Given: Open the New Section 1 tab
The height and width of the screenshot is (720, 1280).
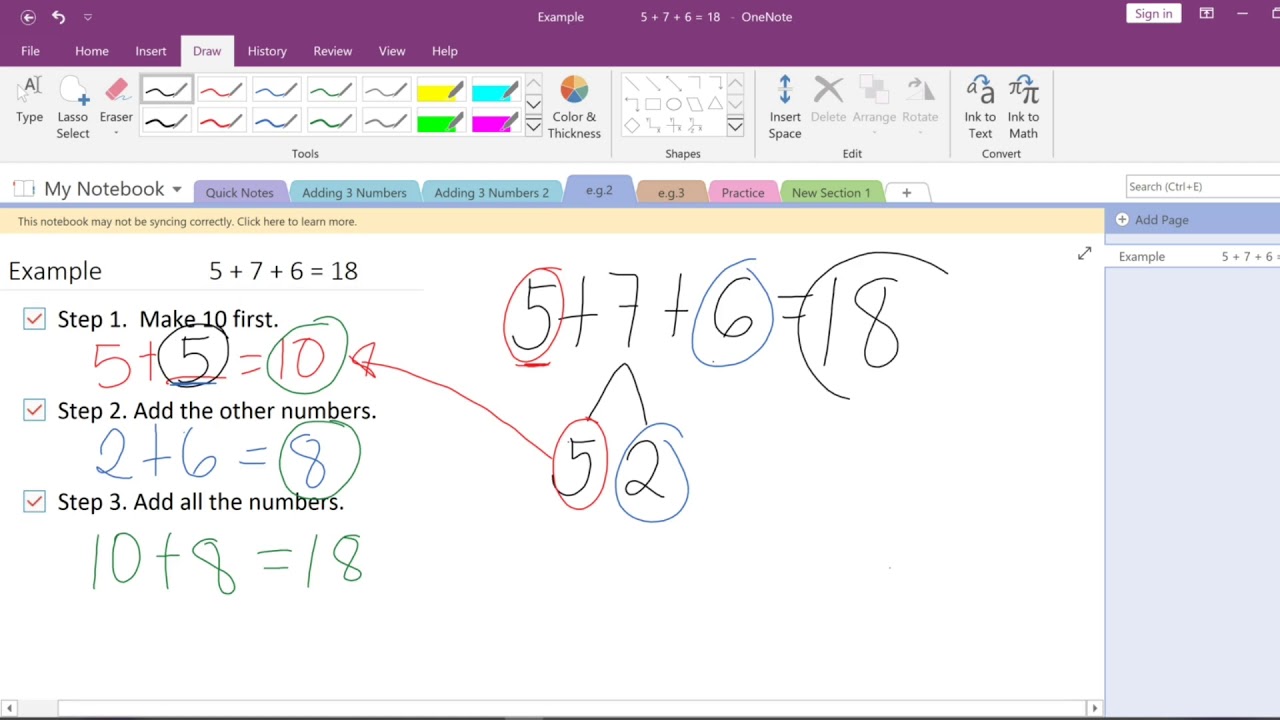Looking at the screenshot, I should 831,193.
